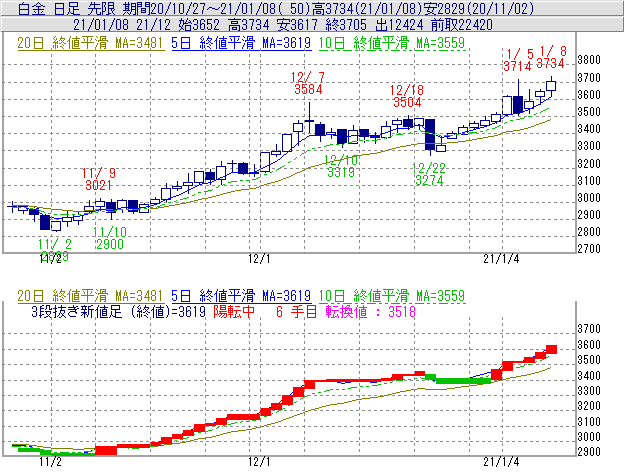Click the 陽転中 status text

(234, 311)
